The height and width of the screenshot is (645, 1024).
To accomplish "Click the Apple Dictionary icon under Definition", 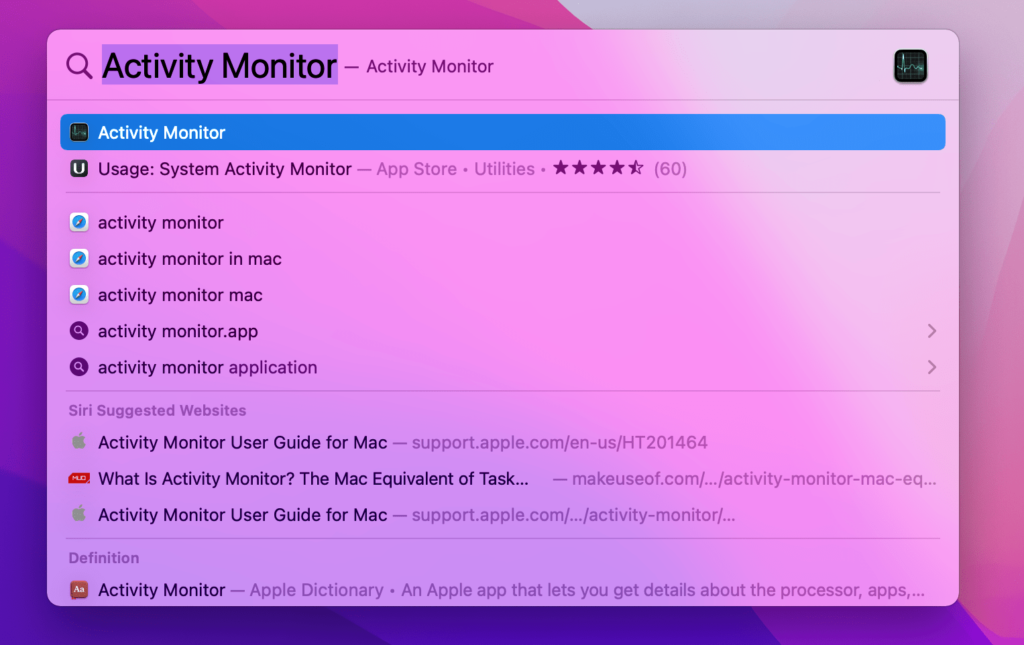I will point(79,590).
